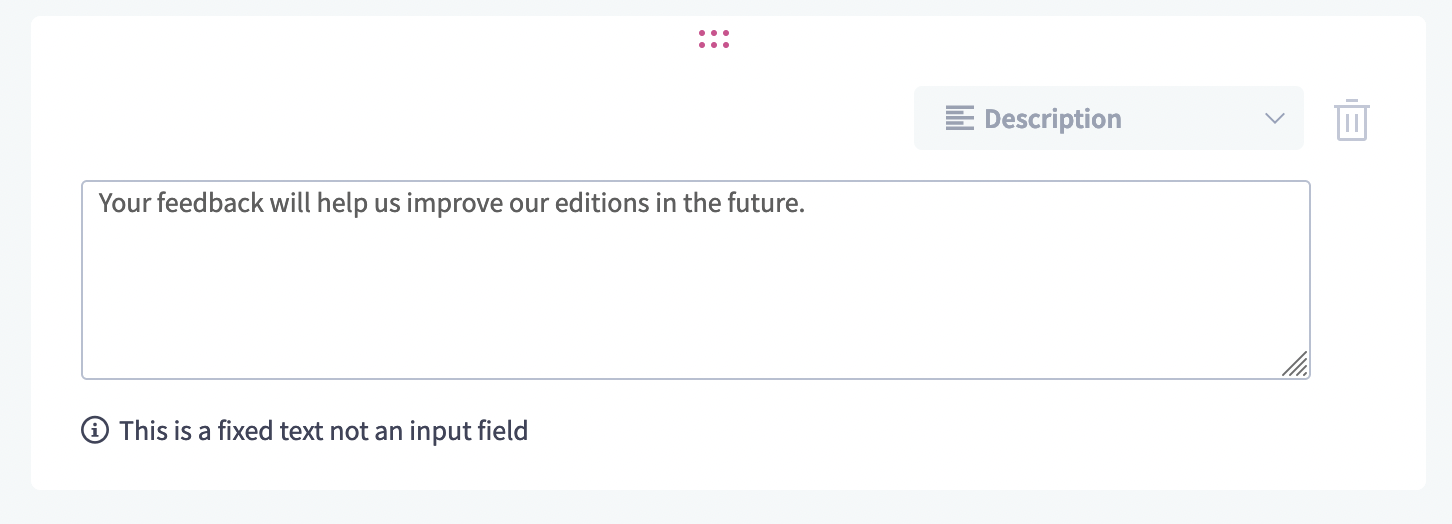Click the text-lines icon beside Description
Image resolution: width=1452 pixels, height=524 pixels.
coord(959,118)
